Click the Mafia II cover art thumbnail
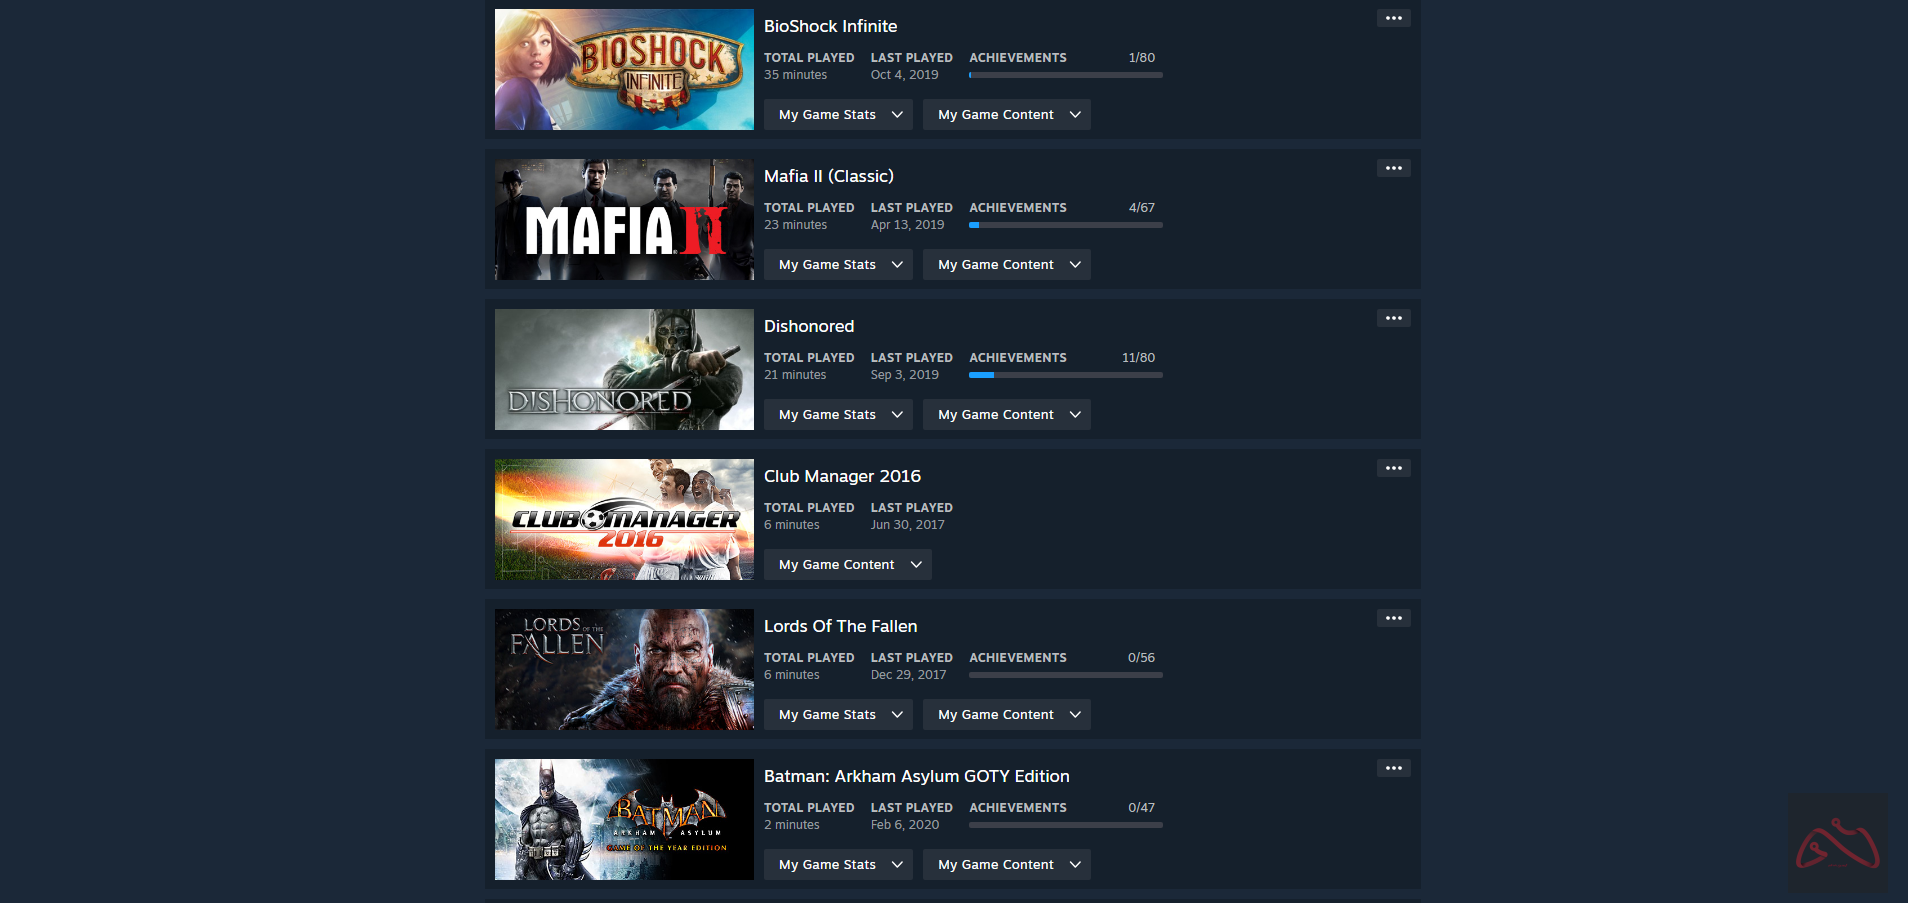The image size is (1908, 903). (624, 220)
